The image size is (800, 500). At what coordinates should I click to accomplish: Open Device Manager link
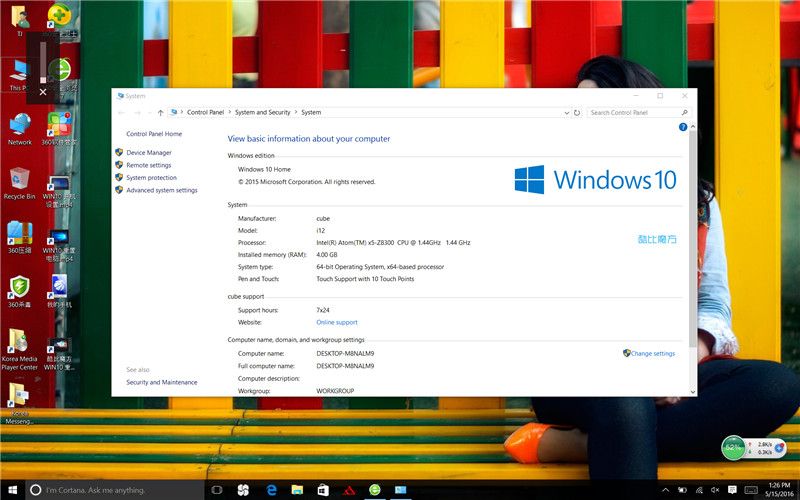pyautogui.click(x=149, y=153)
